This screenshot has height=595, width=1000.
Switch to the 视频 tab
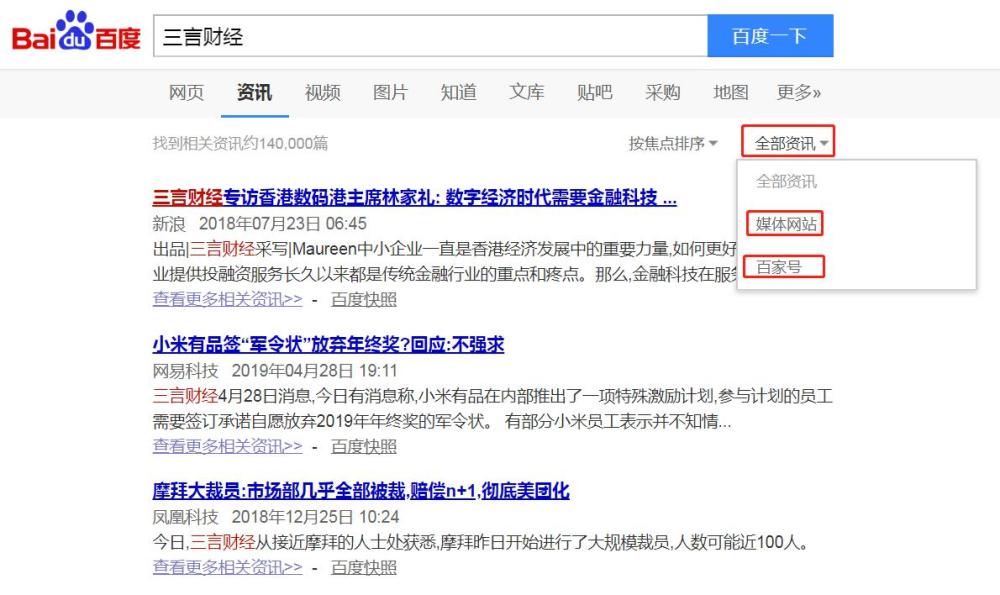coord(322,93)
